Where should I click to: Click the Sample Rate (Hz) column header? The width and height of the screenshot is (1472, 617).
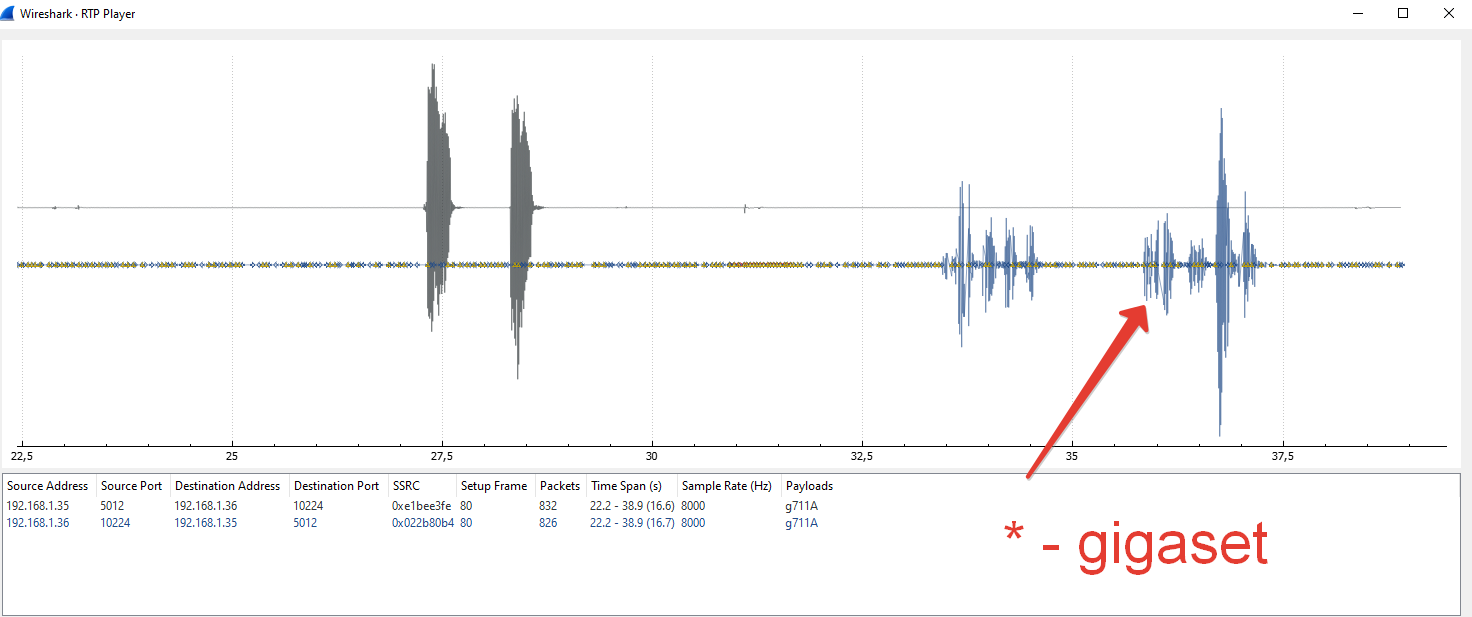727,486
